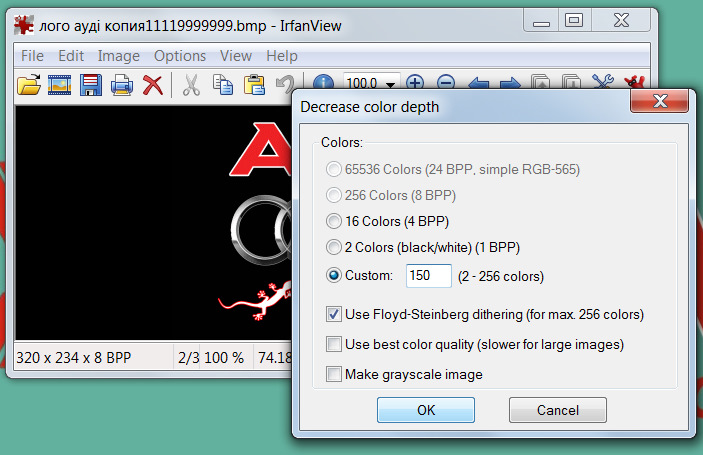Click the 100.0 zoom value field
Screen dimensions: 703x455
pyautogui.click(x=364, y=83)
